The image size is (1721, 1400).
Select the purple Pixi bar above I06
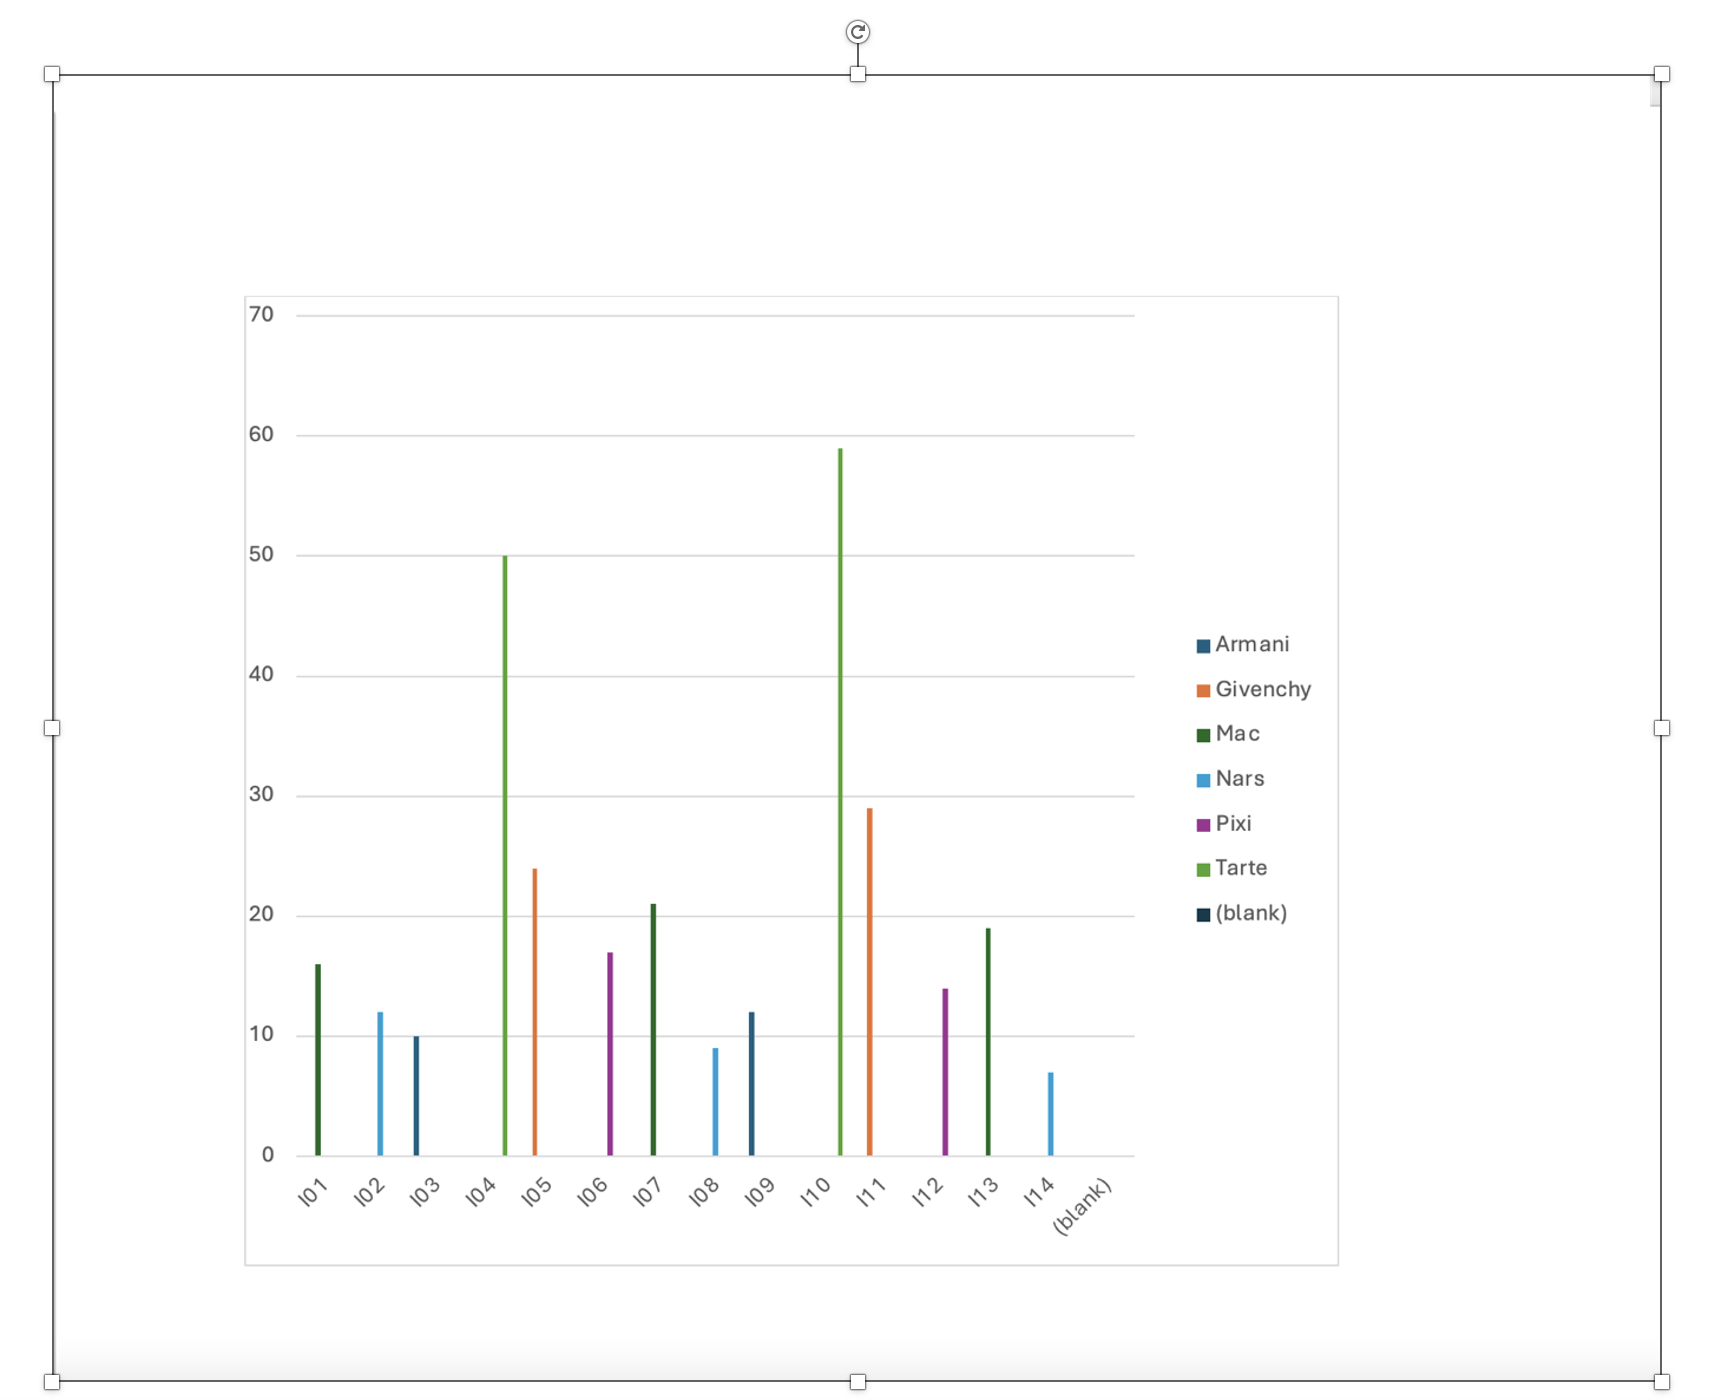[610, 1054]
